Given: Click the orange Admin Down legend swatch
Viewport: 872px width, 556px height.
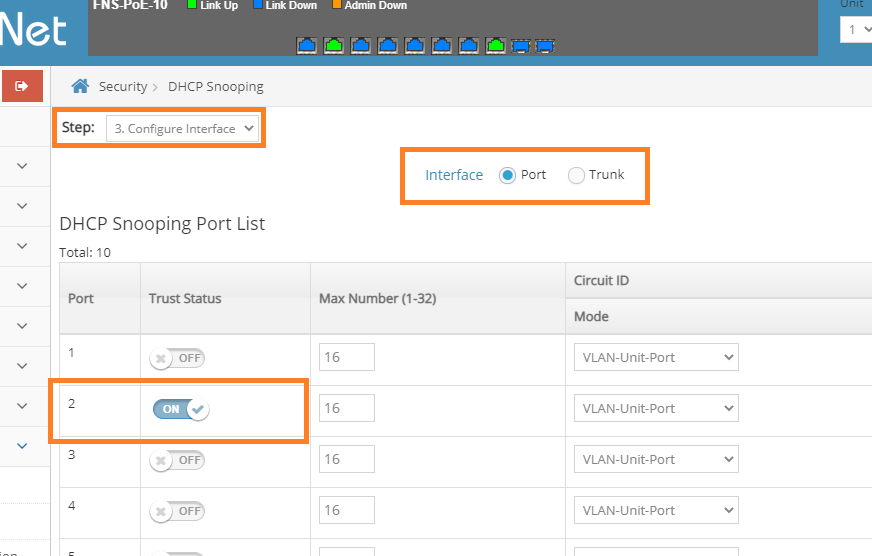Looking at the screenshot, I should coord(336,4).
